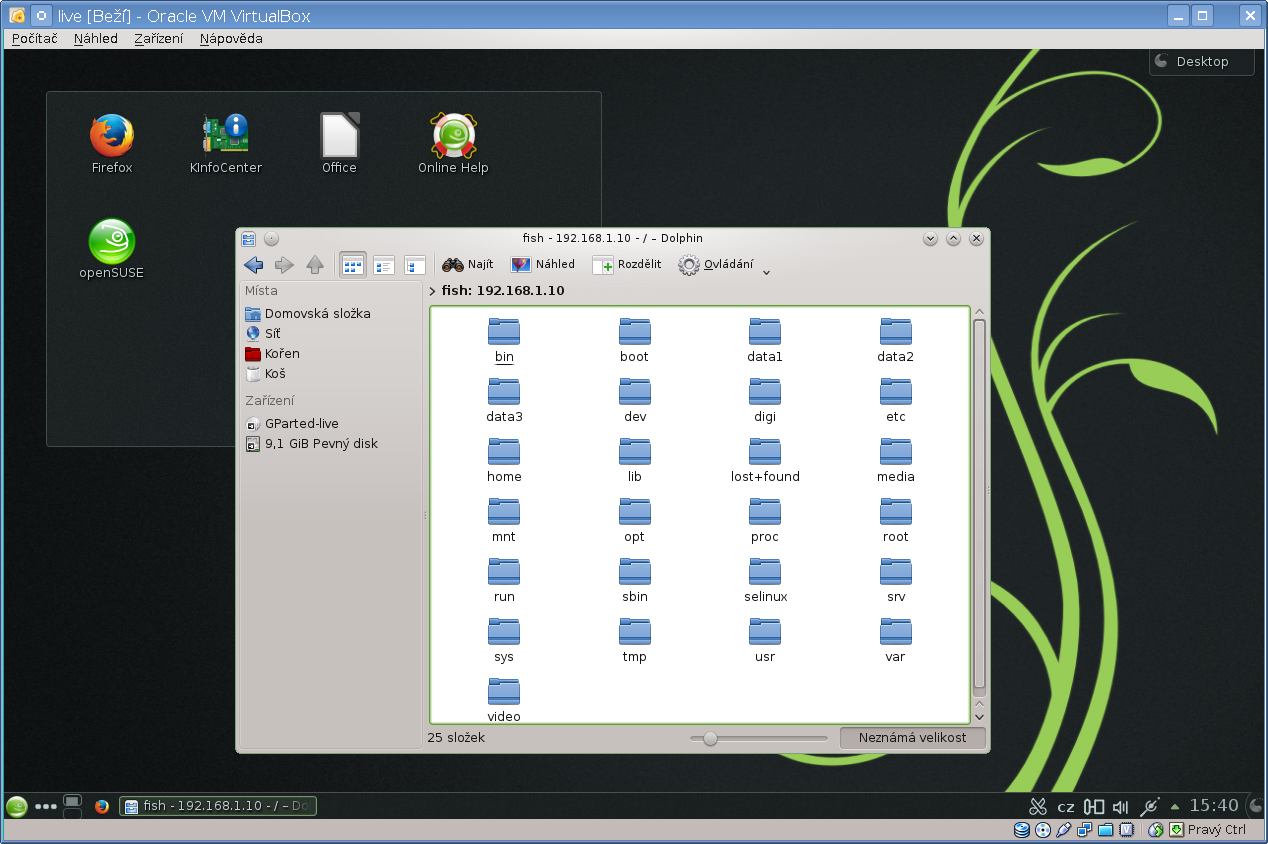This screenshot has height=844, width=1268.
Task: Select the data3 folder icon
Action: 504,392
